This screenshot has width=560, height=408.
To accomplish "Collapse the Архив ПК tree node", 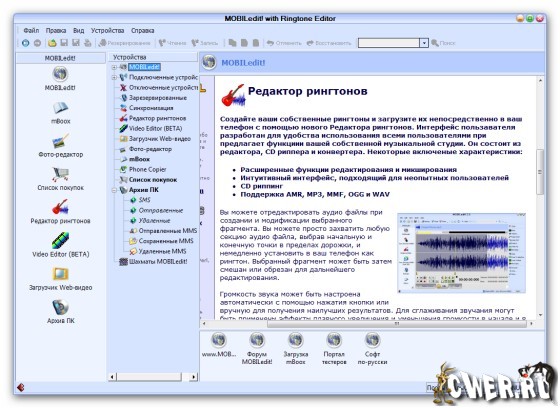I will pyautogui.click(x=114, y=190).
